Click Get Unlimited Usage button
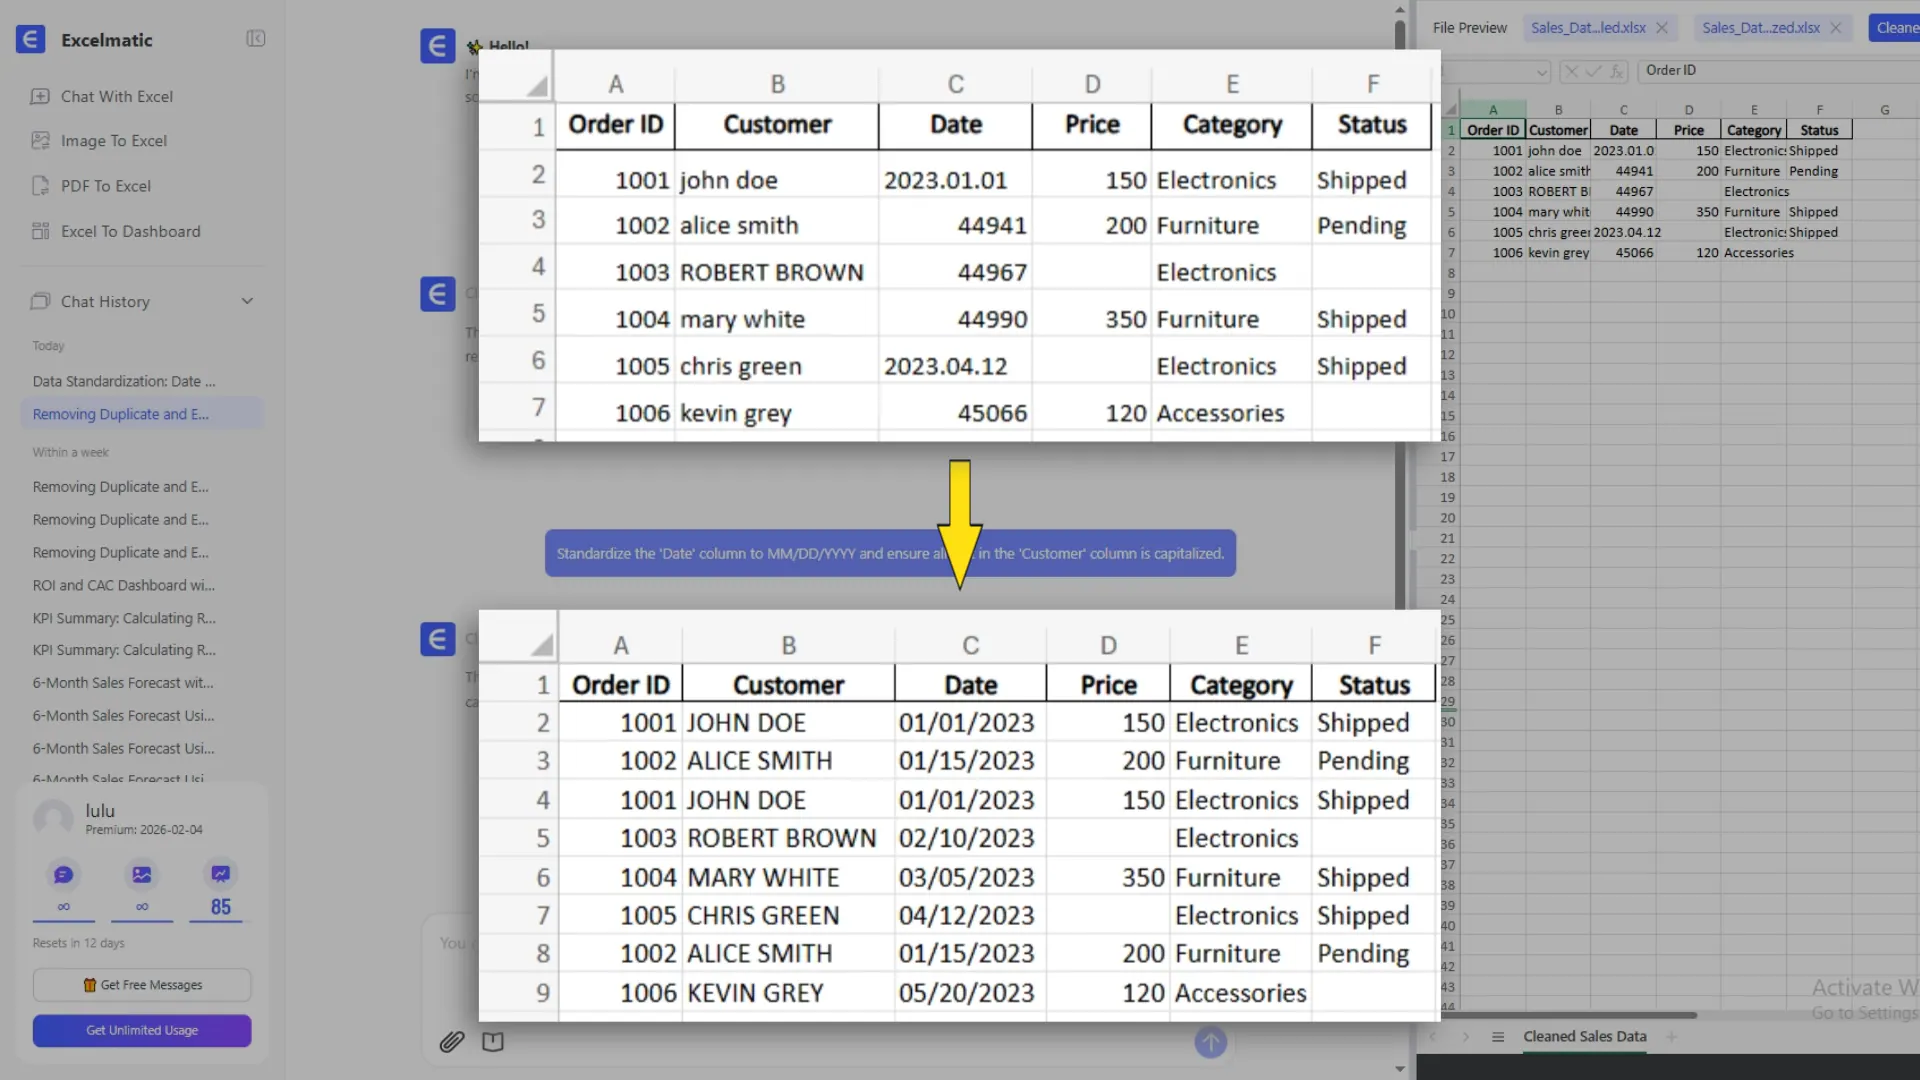The image size is (1920, 1080). (x=142, y=1031)
